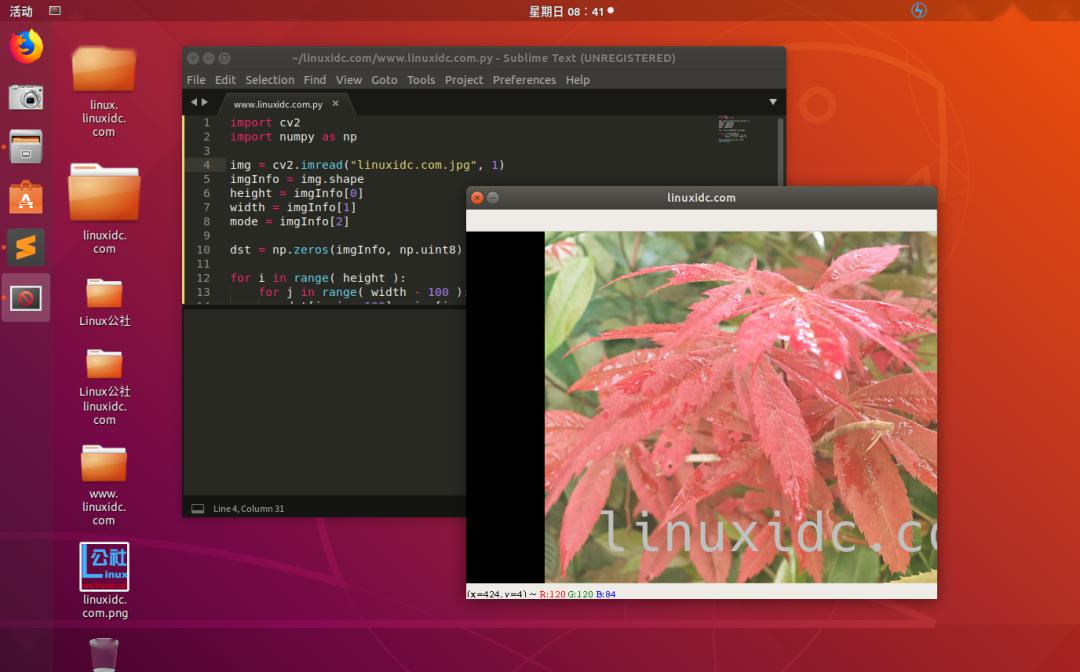Open Ubuntu Software from the dock
The image size is (1080, 672).
point(26,197)
